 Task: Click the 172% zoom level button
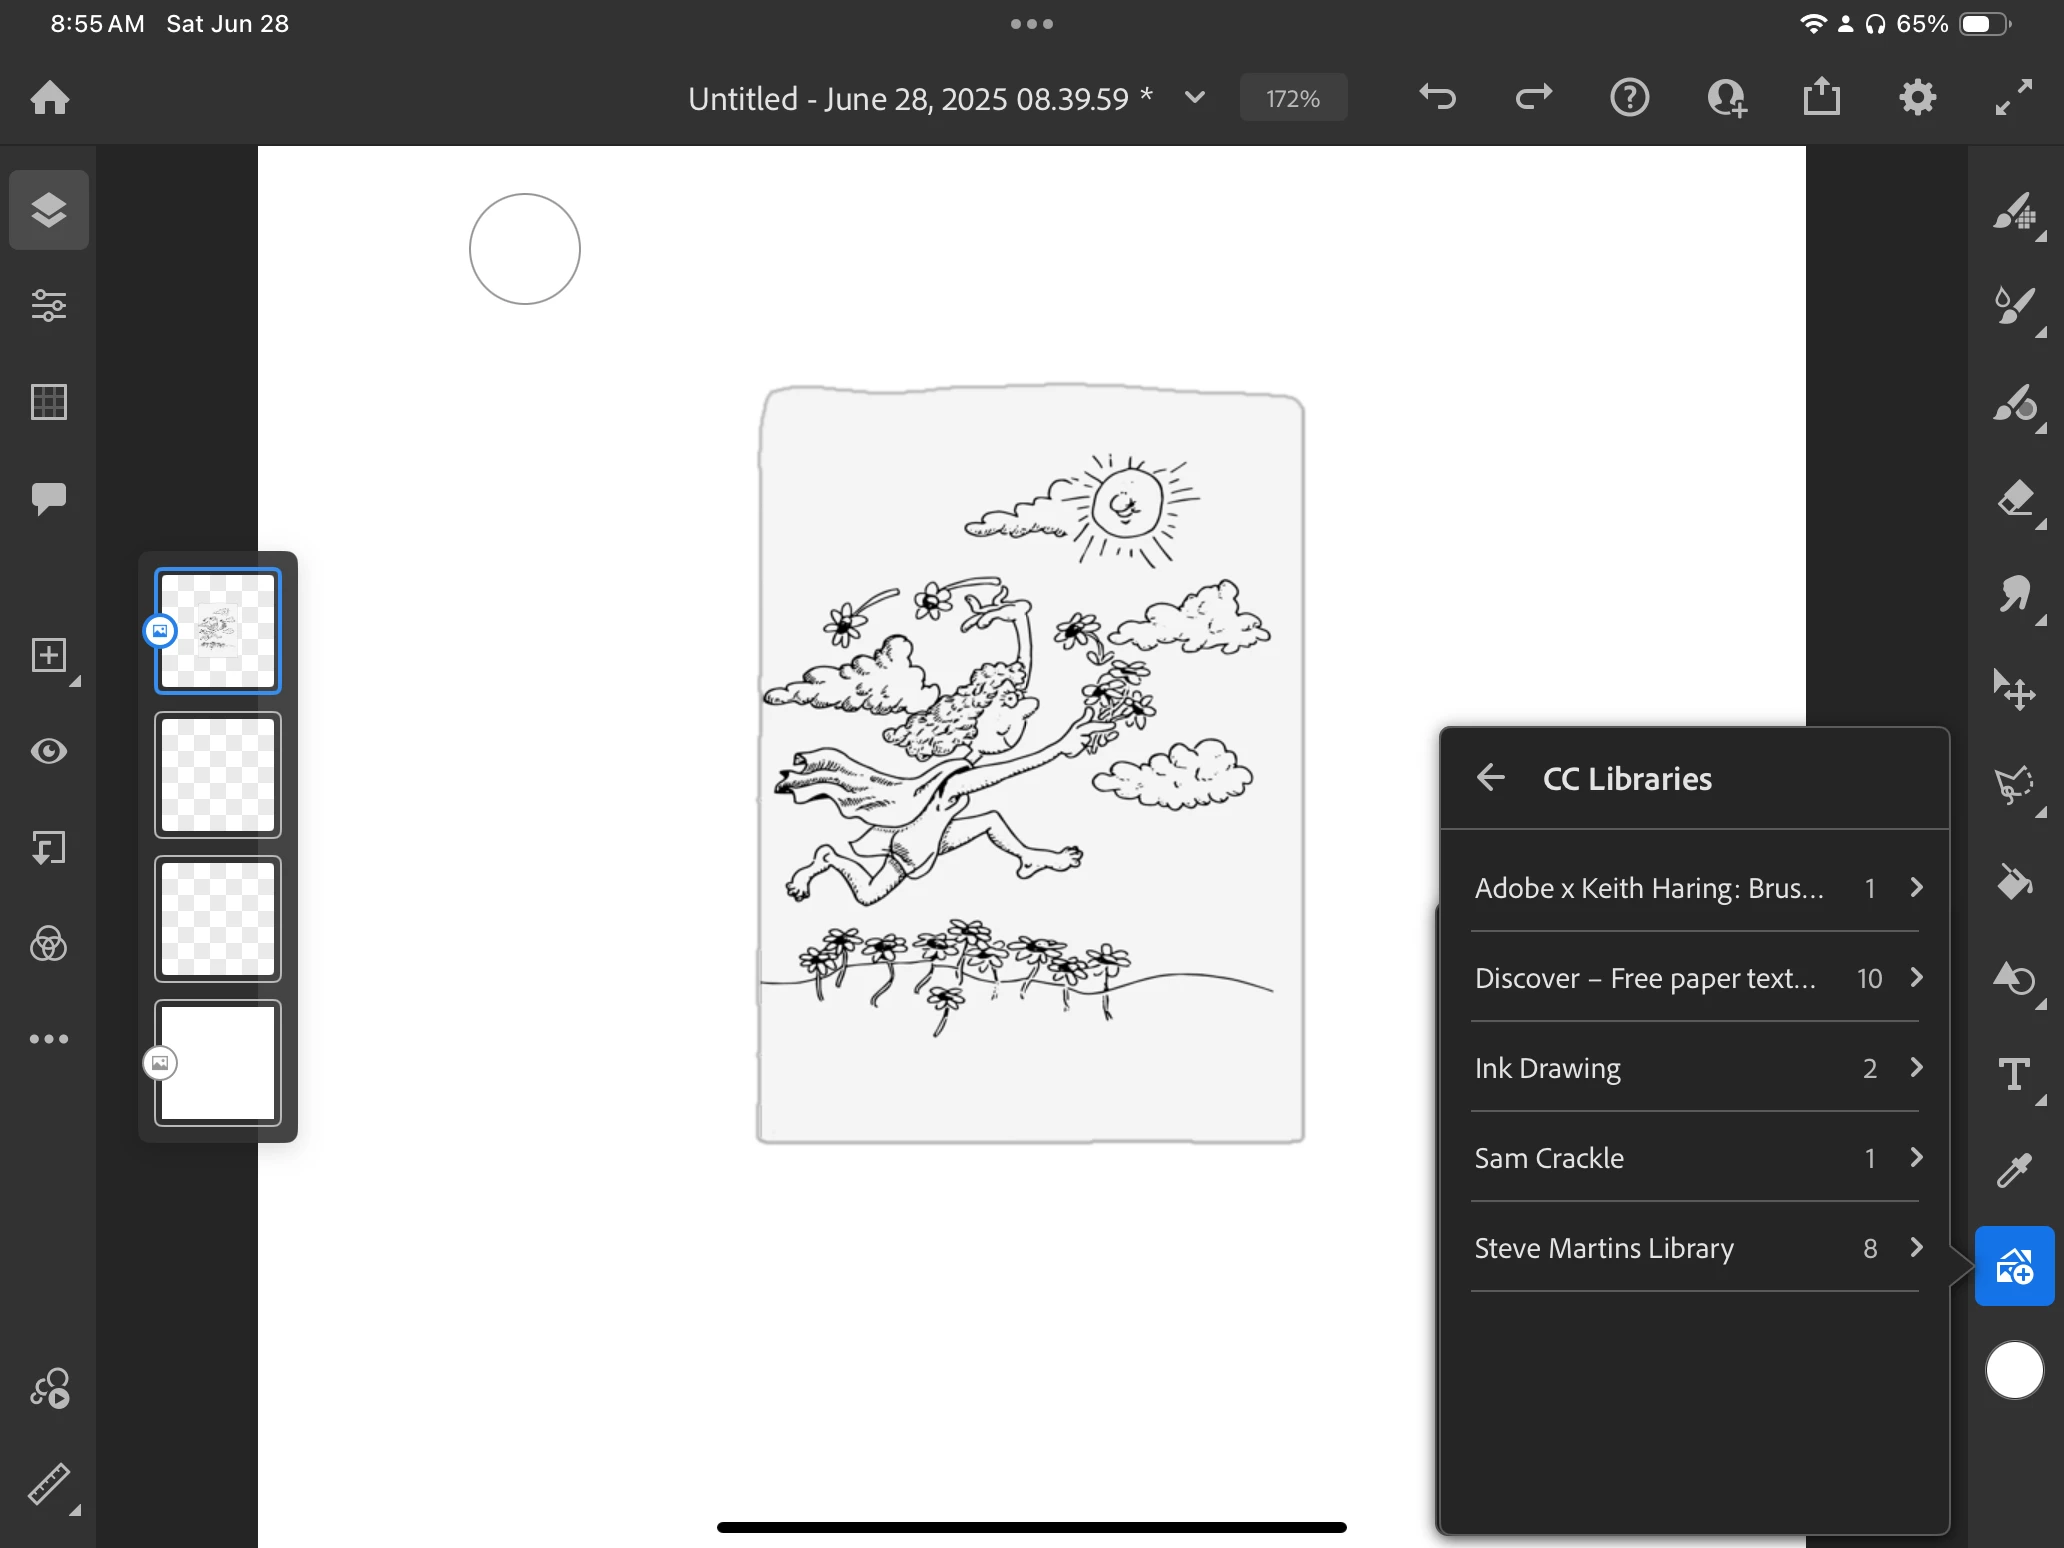1292,98
